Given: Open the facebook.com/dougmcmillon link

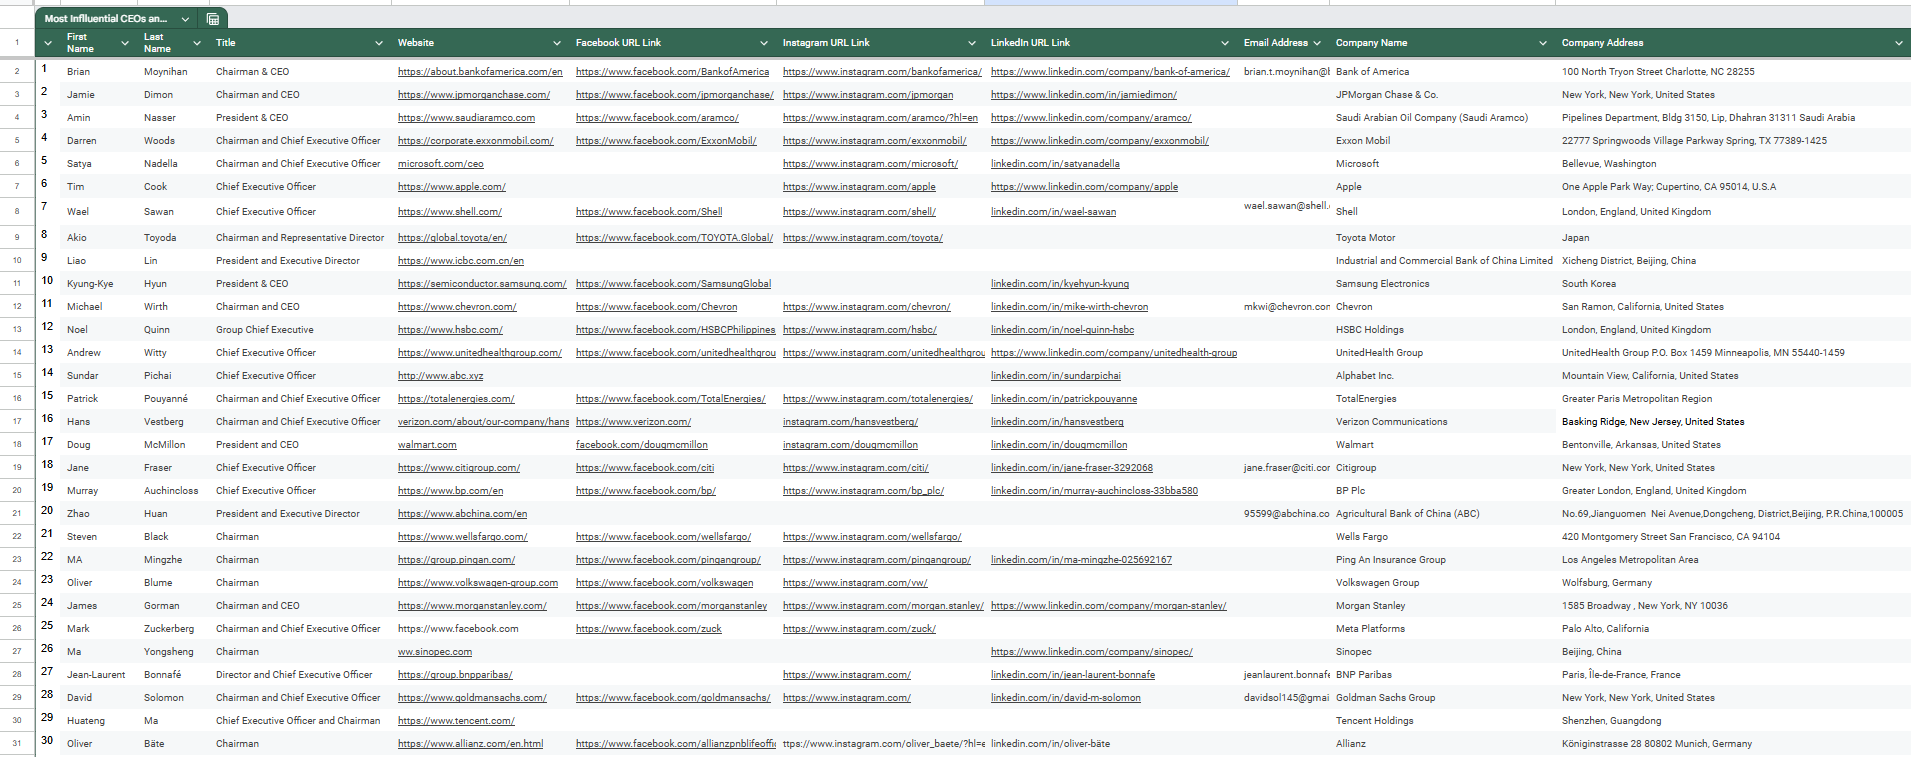Looking at the screenshot, I should click(x=642, y=445).
